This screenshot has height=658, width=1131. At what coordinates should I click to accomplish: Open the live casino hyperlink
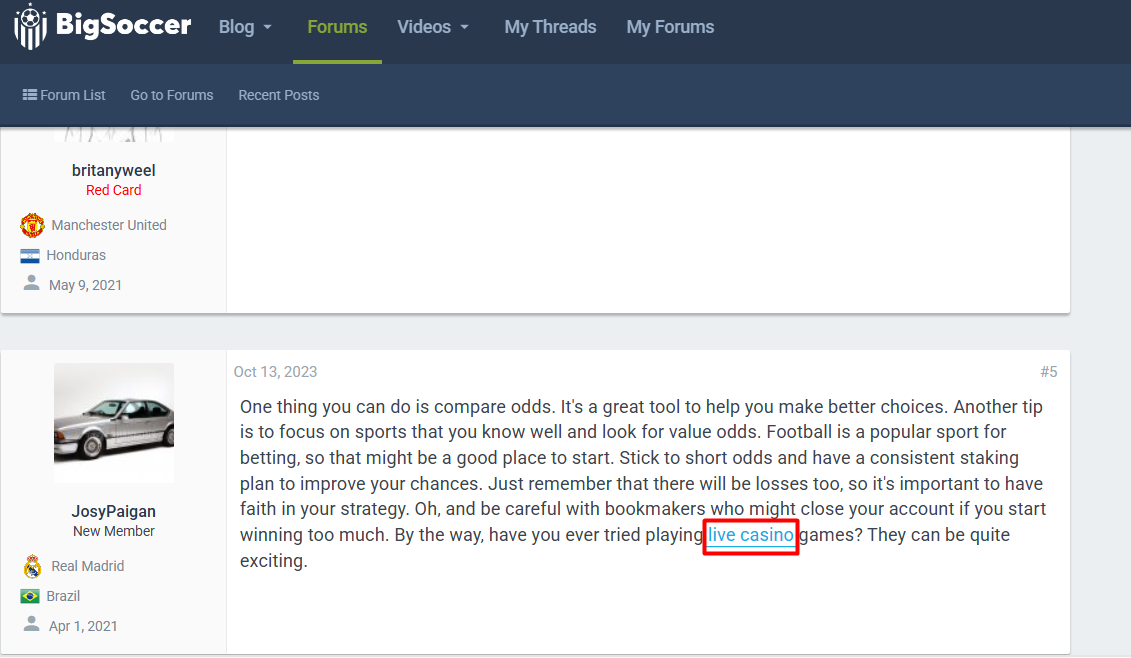751,535
